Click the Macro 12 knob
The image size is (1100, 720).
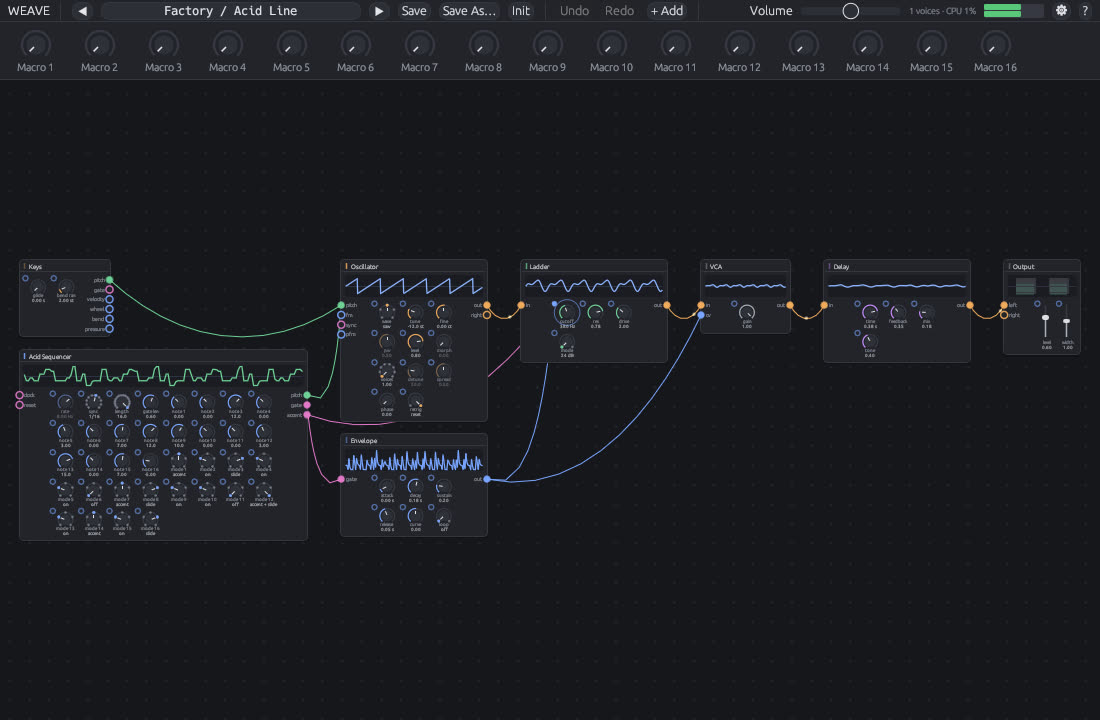tap(739, 46)
